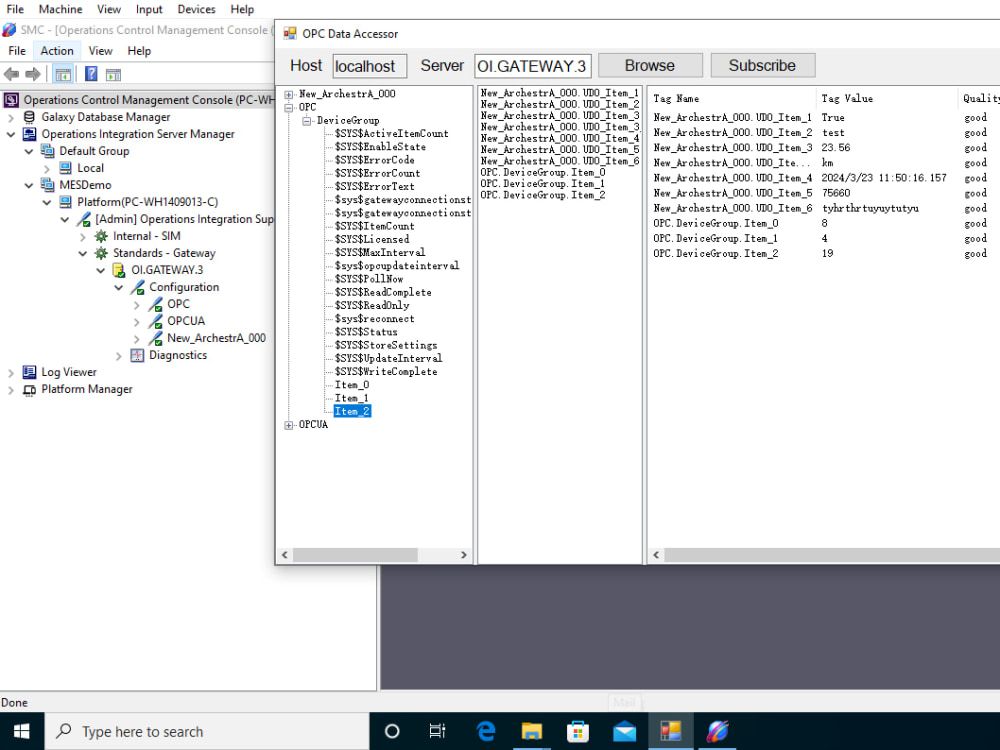
Task: Click the Help question mark toolbar icon
Action: 91,72
